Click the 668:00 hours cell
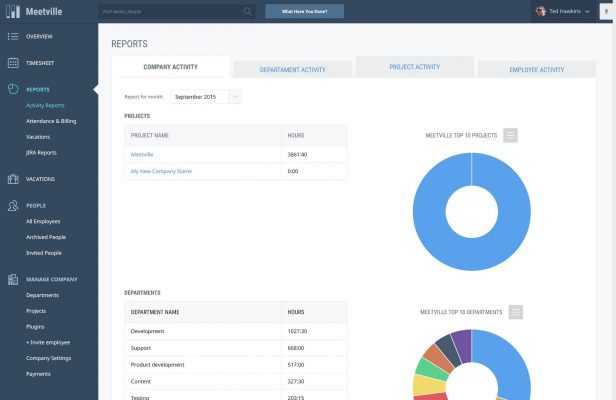 tap(314, 348)
